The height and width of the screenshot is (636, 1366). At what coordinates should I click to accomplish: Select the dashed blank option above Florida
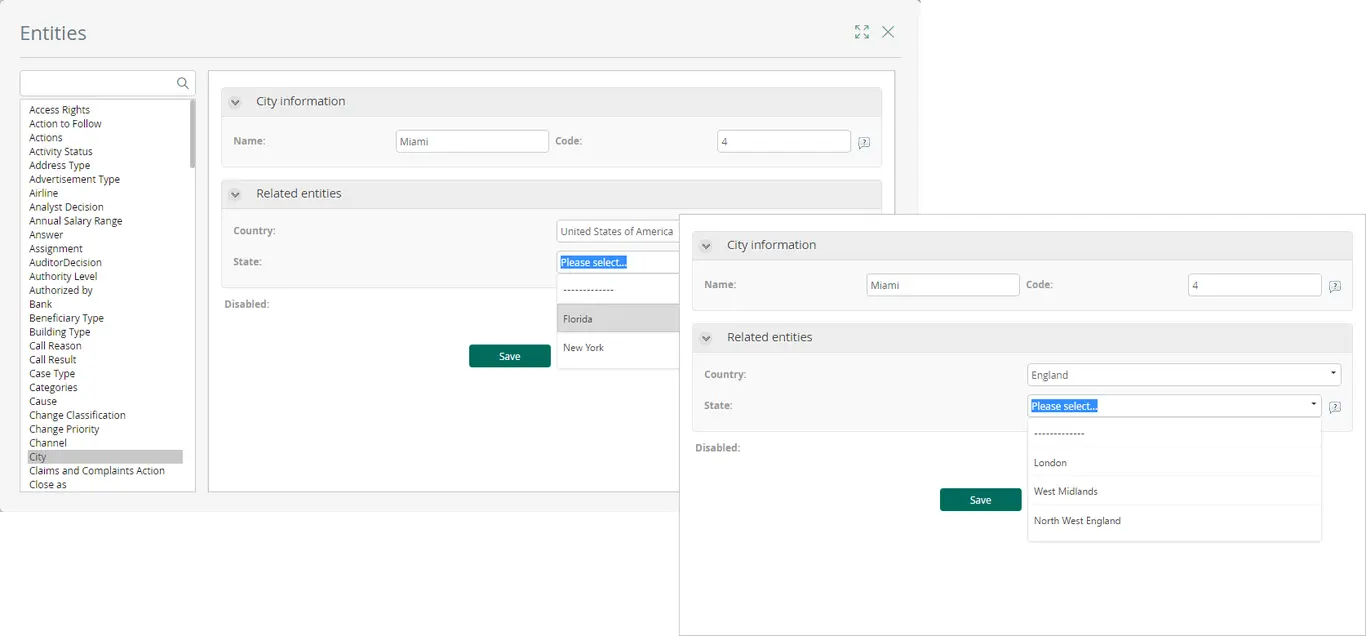(x=618, y=290)
